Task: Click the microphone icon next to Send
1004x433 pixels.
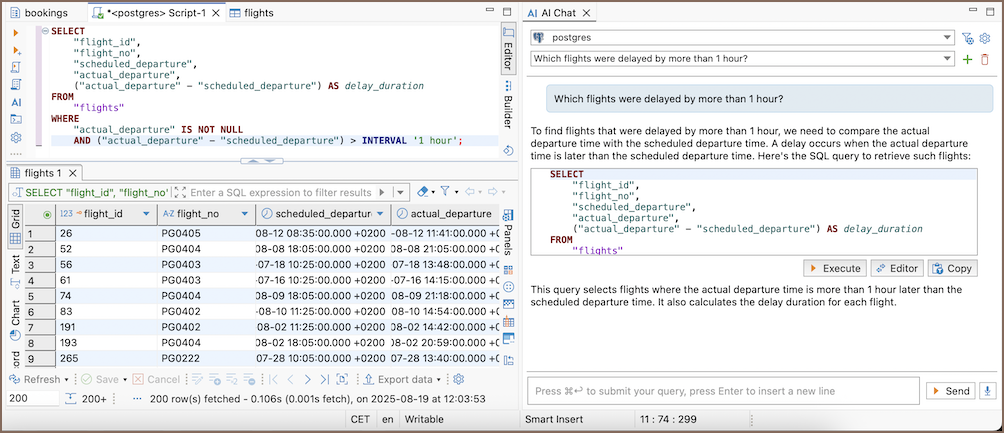Action: tap(988, 391)
